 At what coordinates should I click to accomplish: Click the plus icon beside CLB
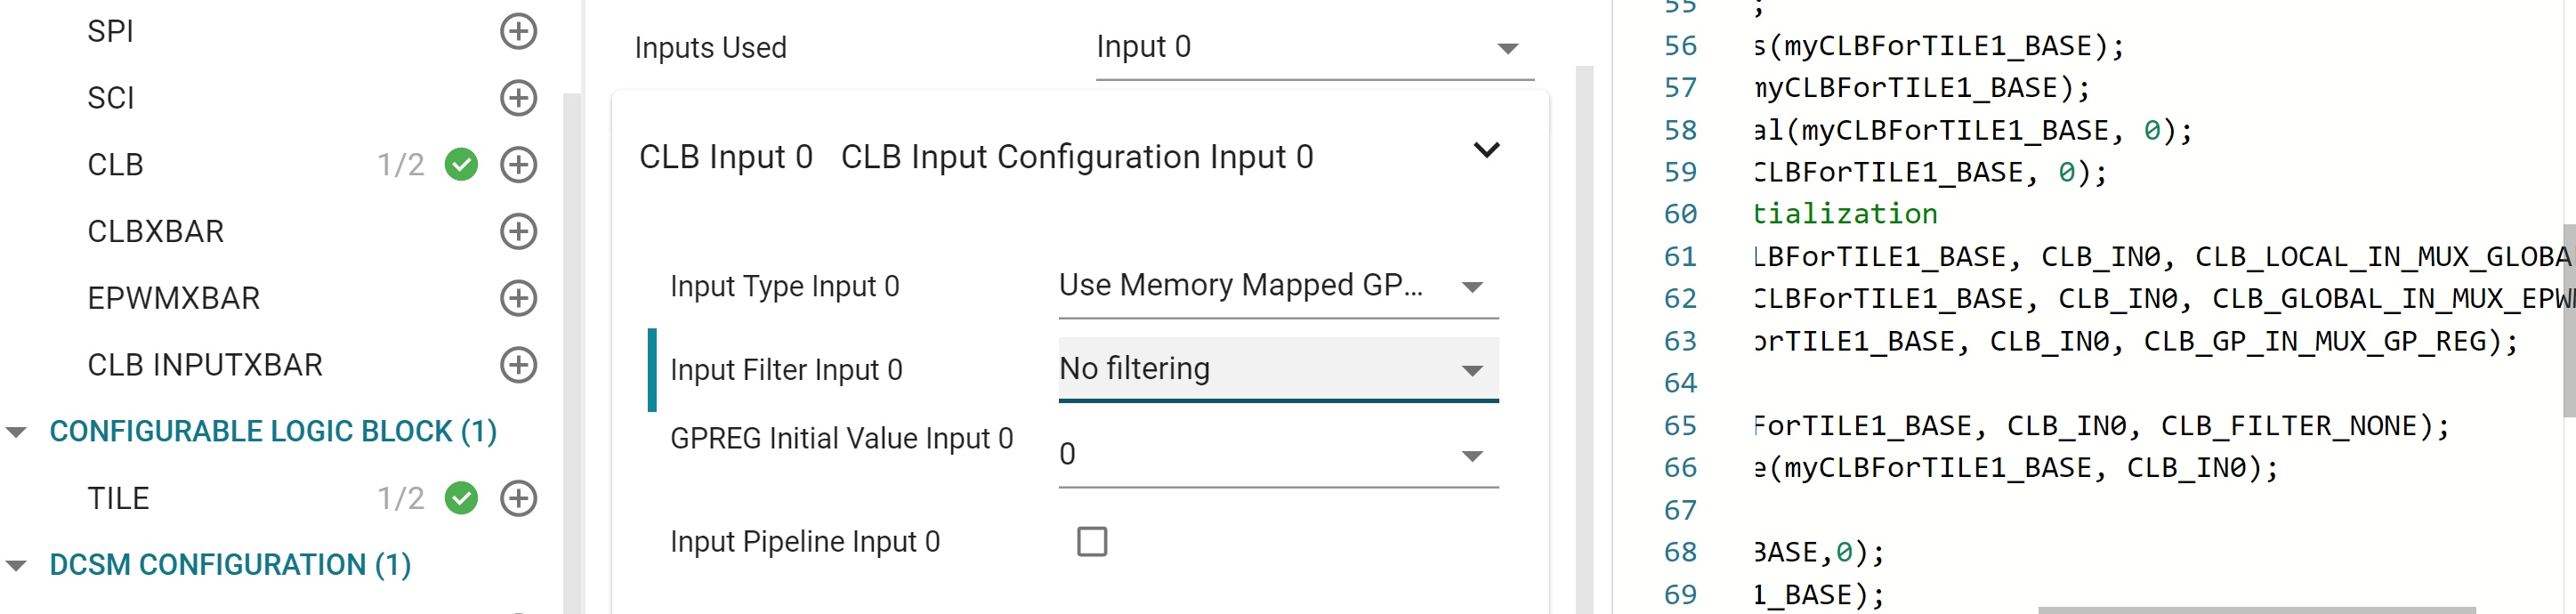click(518, 165)
